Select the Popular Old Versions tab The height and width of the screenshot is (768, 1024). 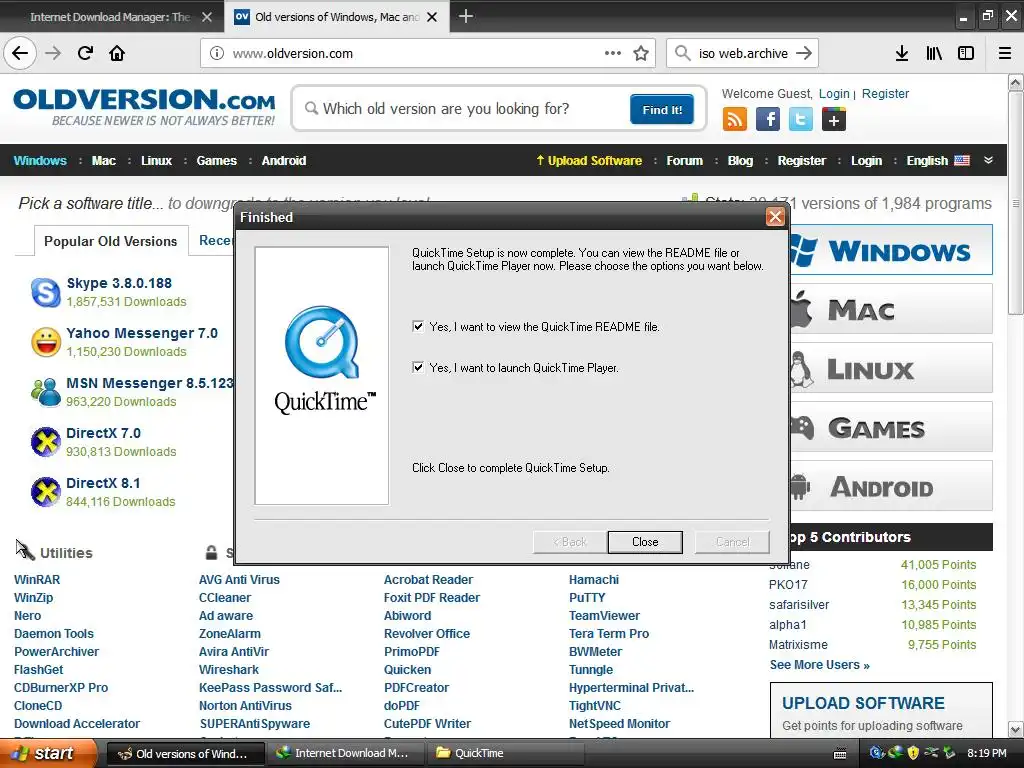[x=110, y=241]
